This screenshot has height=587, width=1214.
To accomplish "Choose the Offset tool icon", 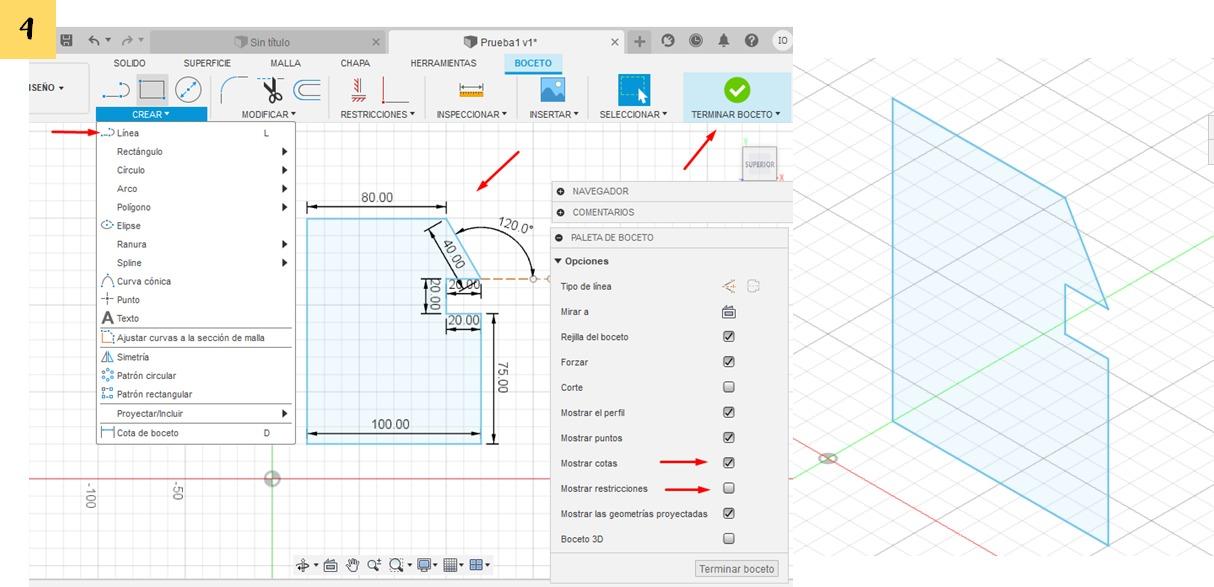I will click(x=307, y=90).
